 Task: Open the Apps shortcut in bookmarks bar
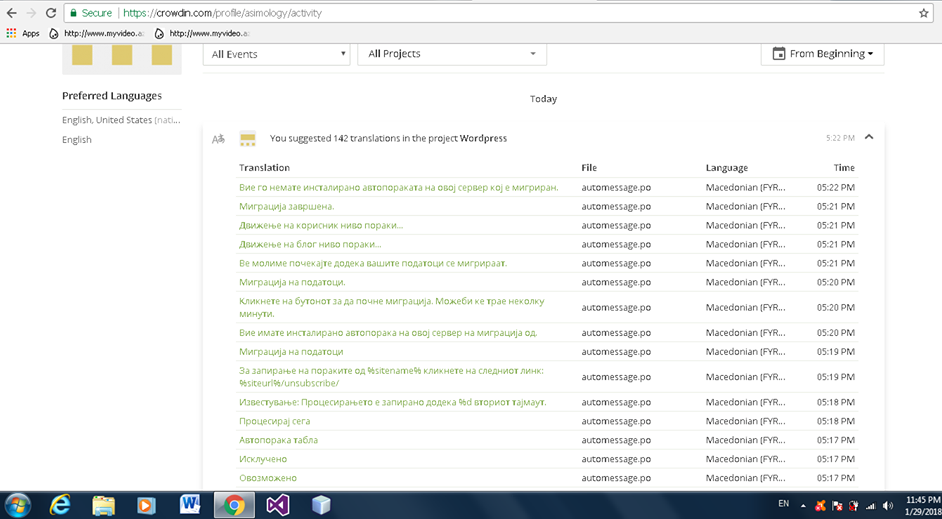tap(23, 34)
